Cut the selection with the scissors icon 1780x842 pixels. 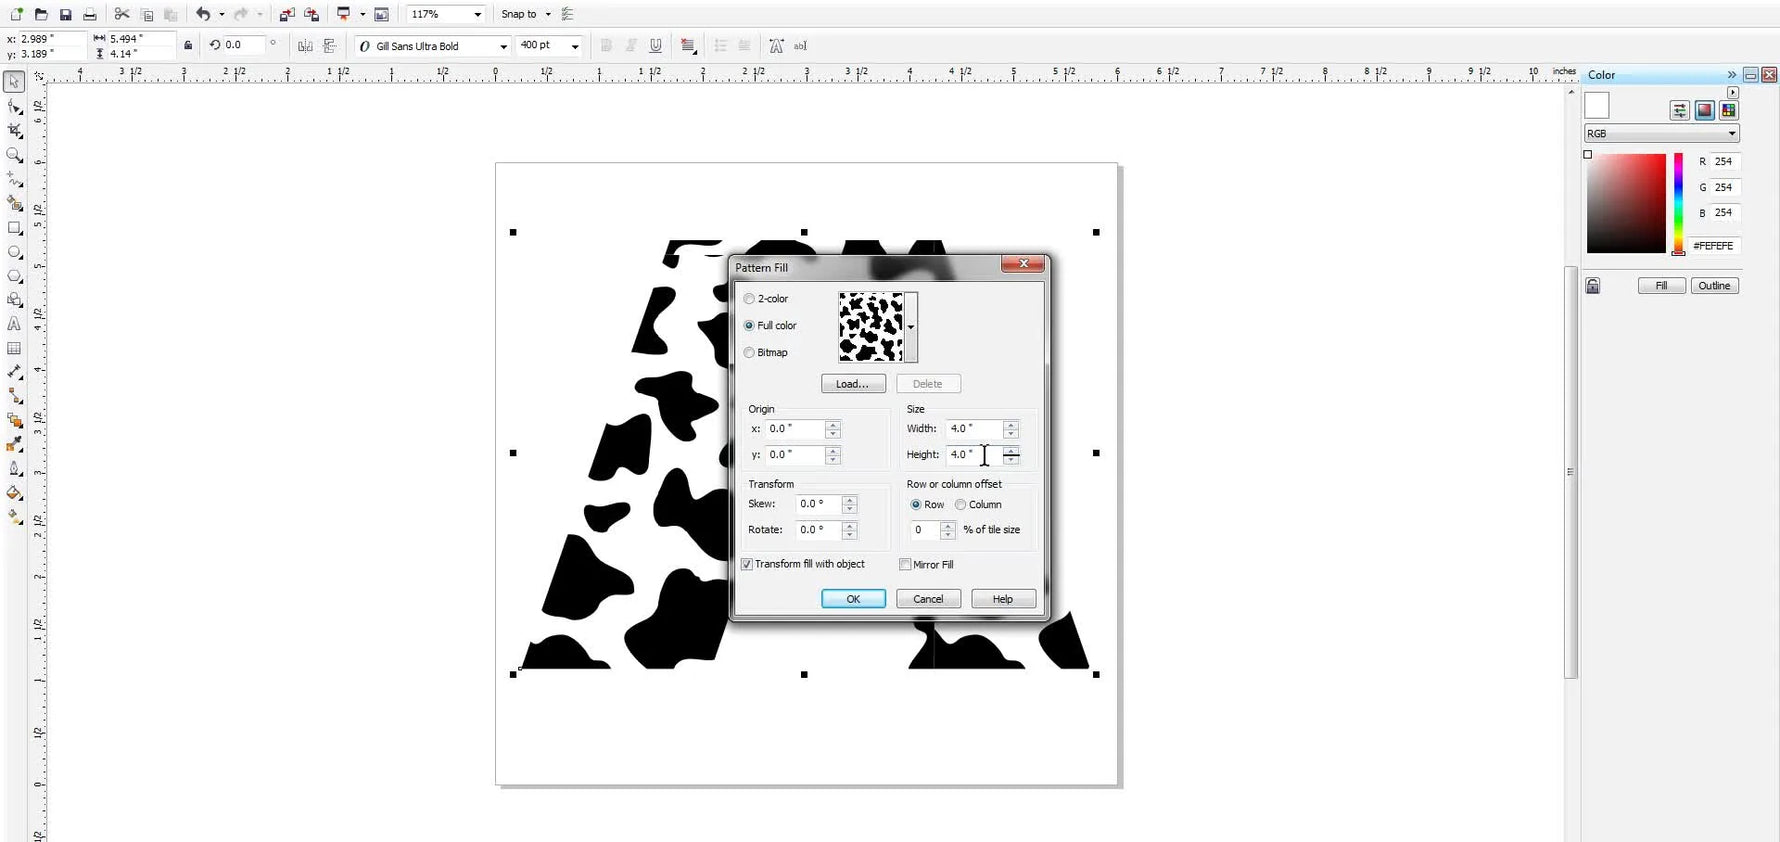[x=122, y=14]
